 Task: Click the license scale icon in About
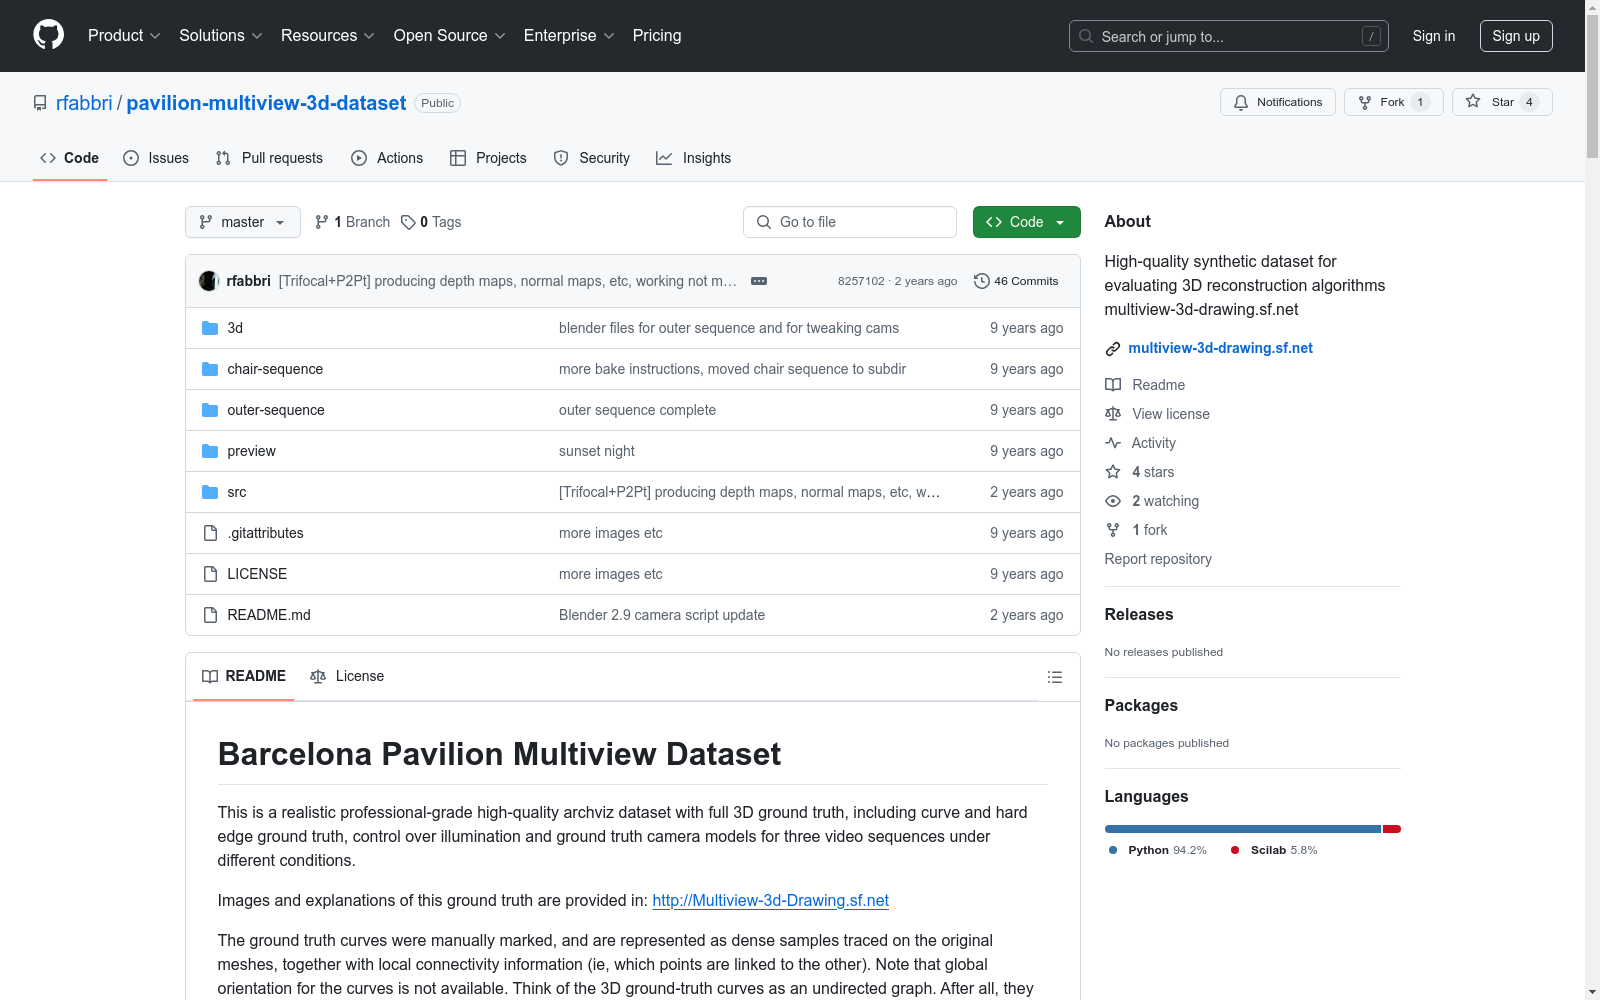[x=1113, y=414]
